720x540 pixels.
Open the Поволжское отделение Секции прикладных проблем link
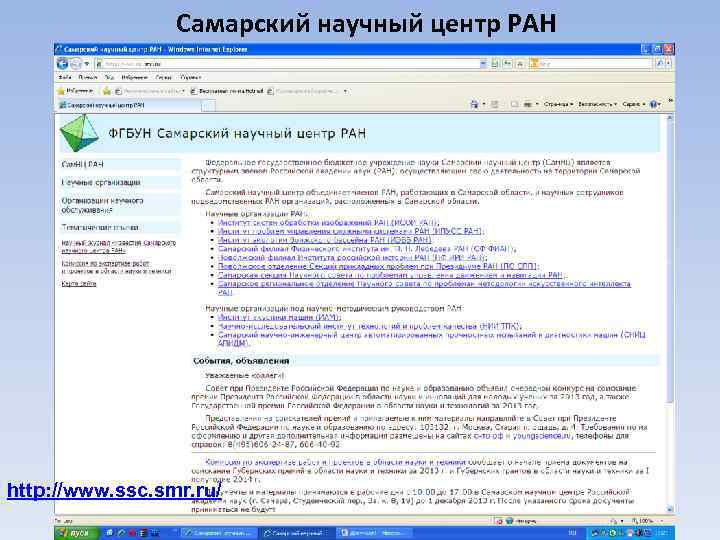377,266
